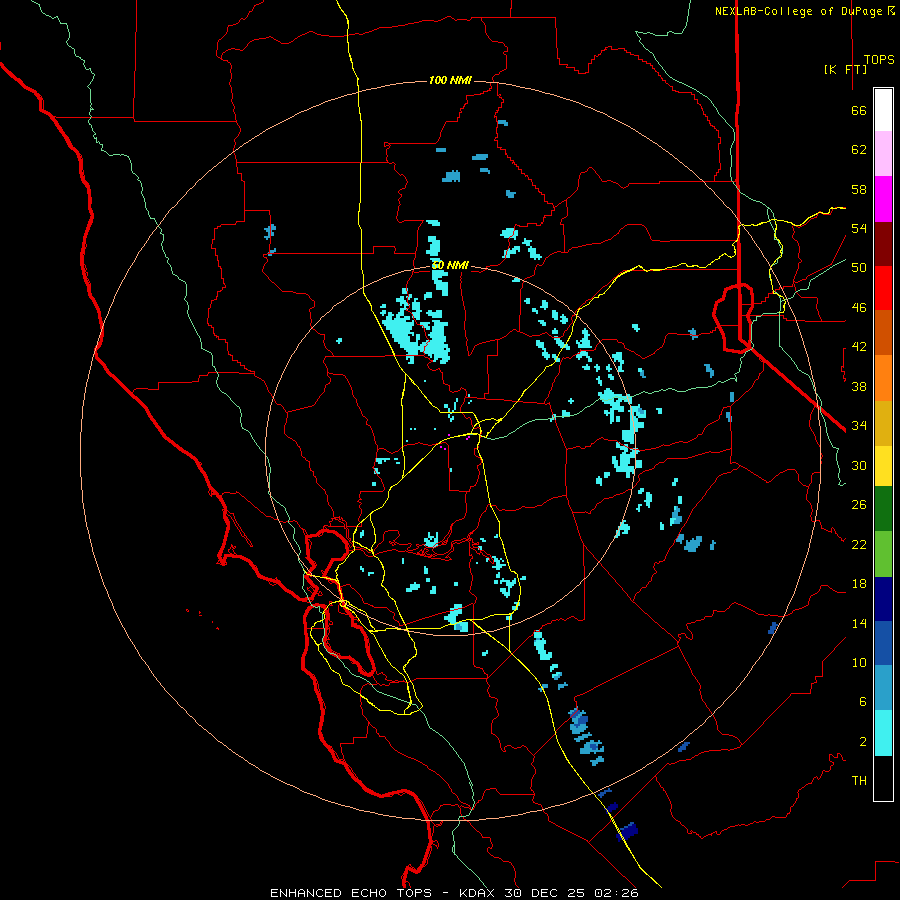Screen dimensions: 900x900
Task: Click the magenta legend swatch
Action: coord(883,199)
